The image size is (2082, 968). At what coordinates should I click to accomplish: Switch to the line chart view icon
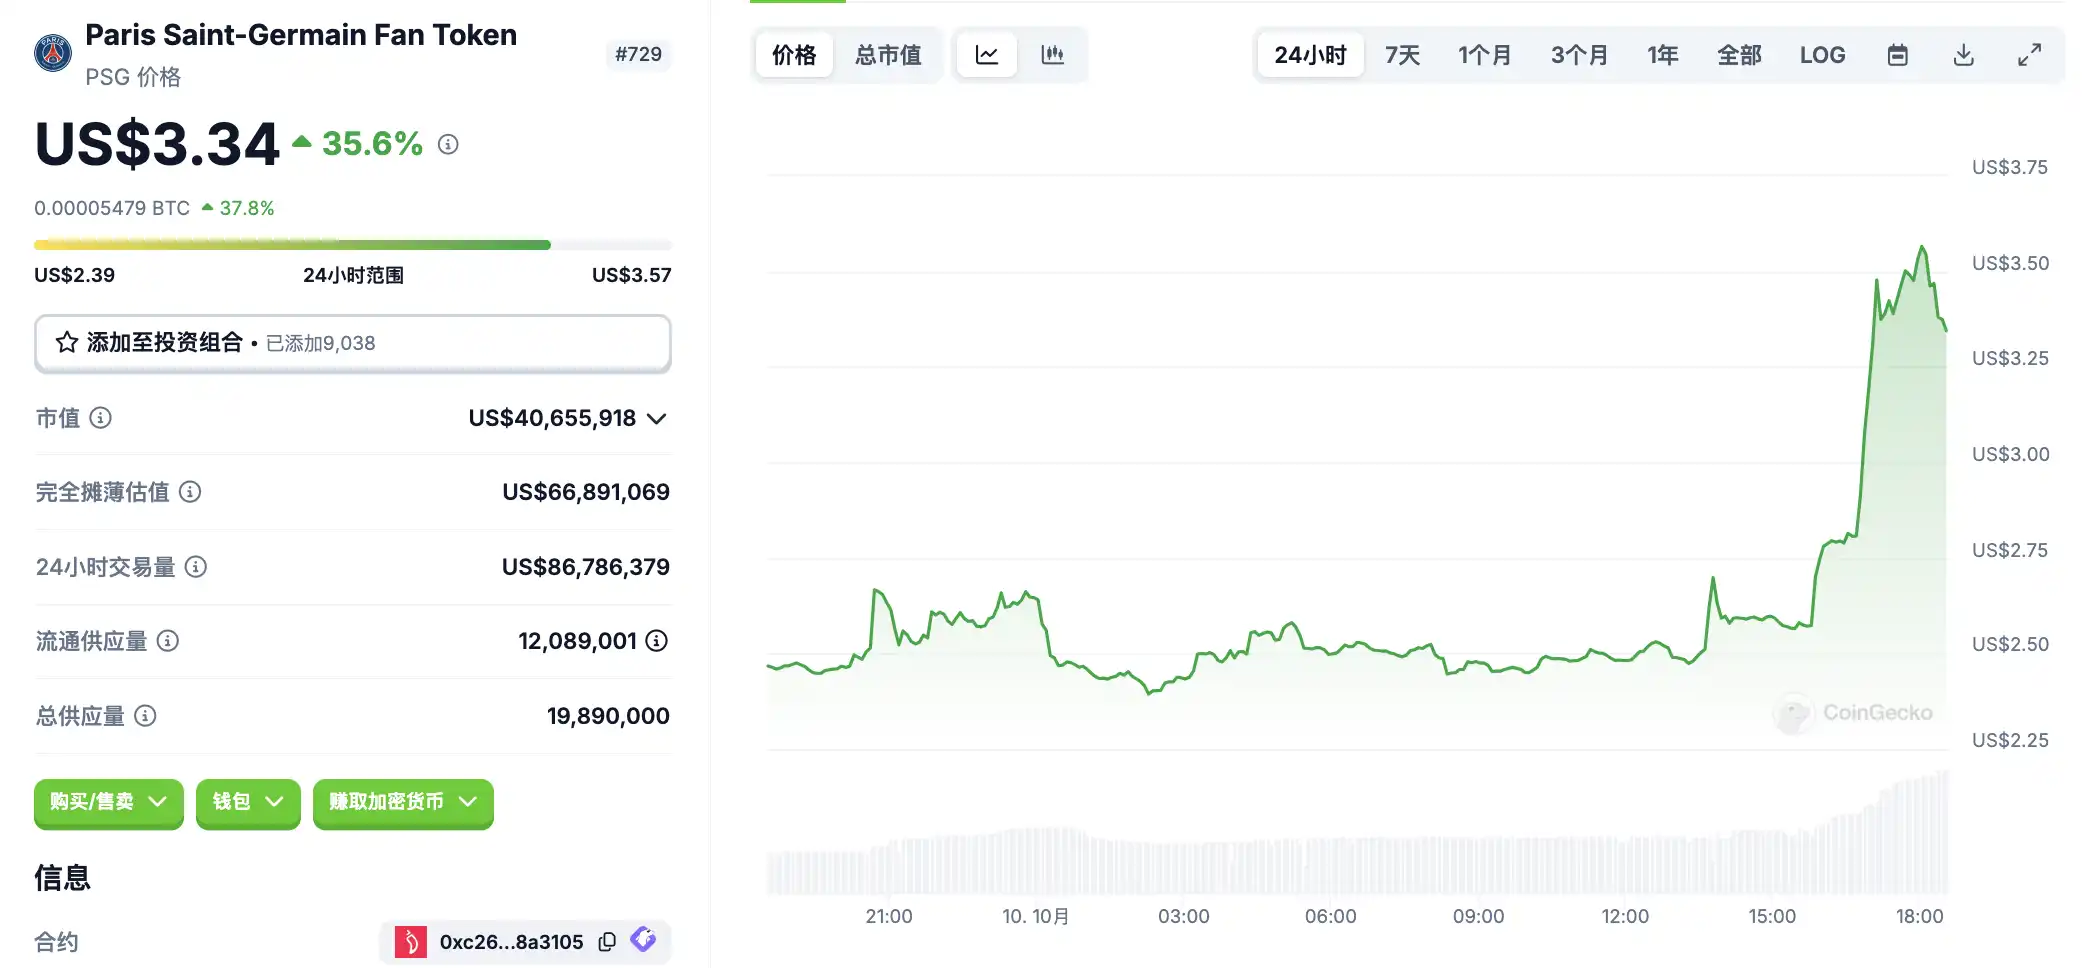987,55
